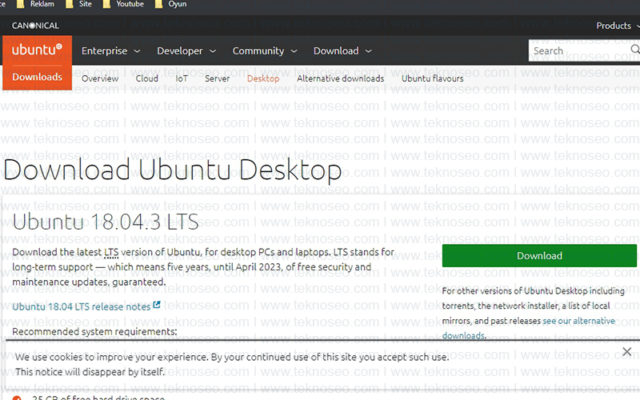Viewport: 640px width, 400px height.
Task: Open Ubuntu flavours tab
Action: [433, 78]
